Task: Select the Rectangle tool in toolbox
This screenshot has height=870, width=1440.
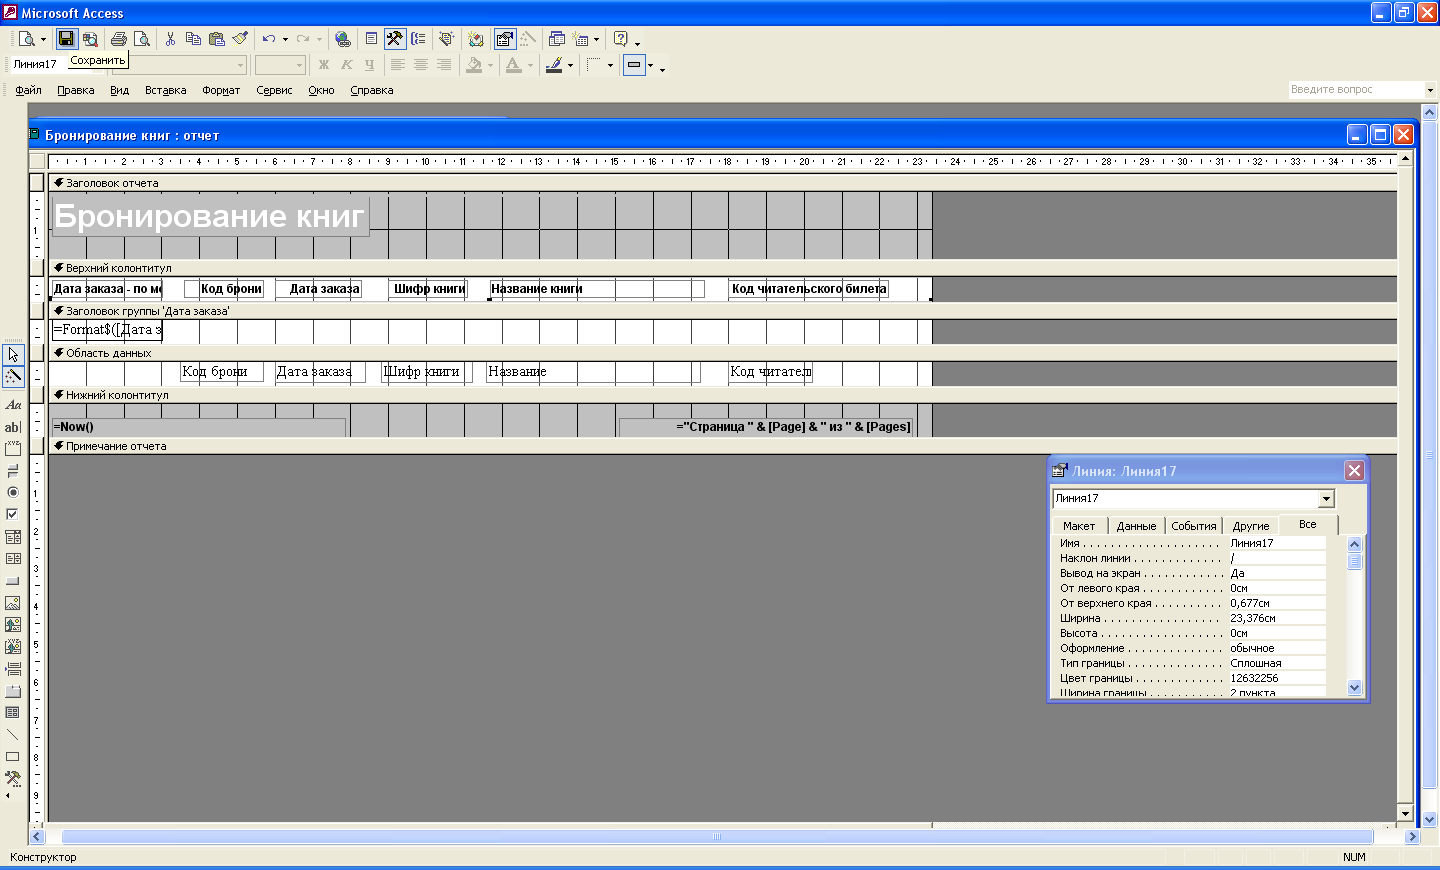Action: pos(13,757)
